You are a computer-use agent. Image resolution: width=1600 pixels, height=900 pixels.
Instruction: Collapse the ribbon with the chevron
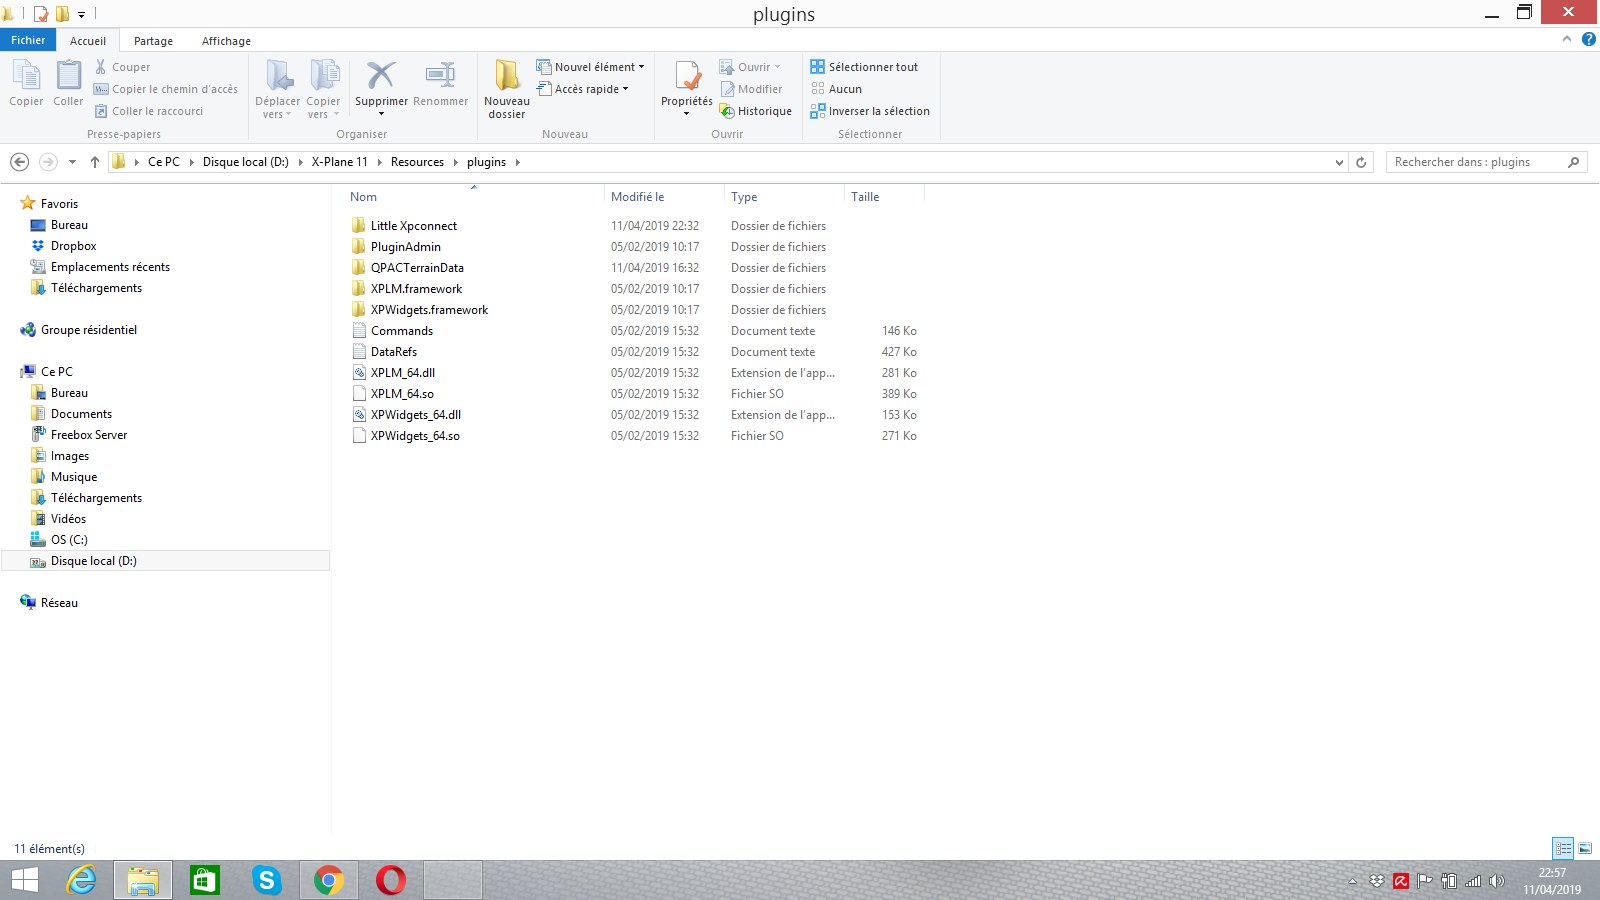coord(1567,39)
